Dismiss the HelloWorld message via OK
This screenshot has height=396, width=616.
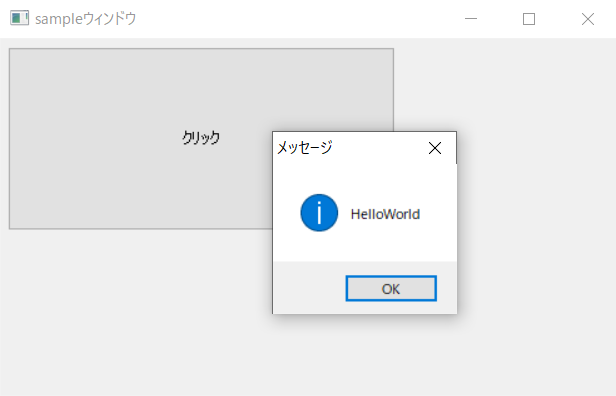pyautogui.click(x=391, y=289)
